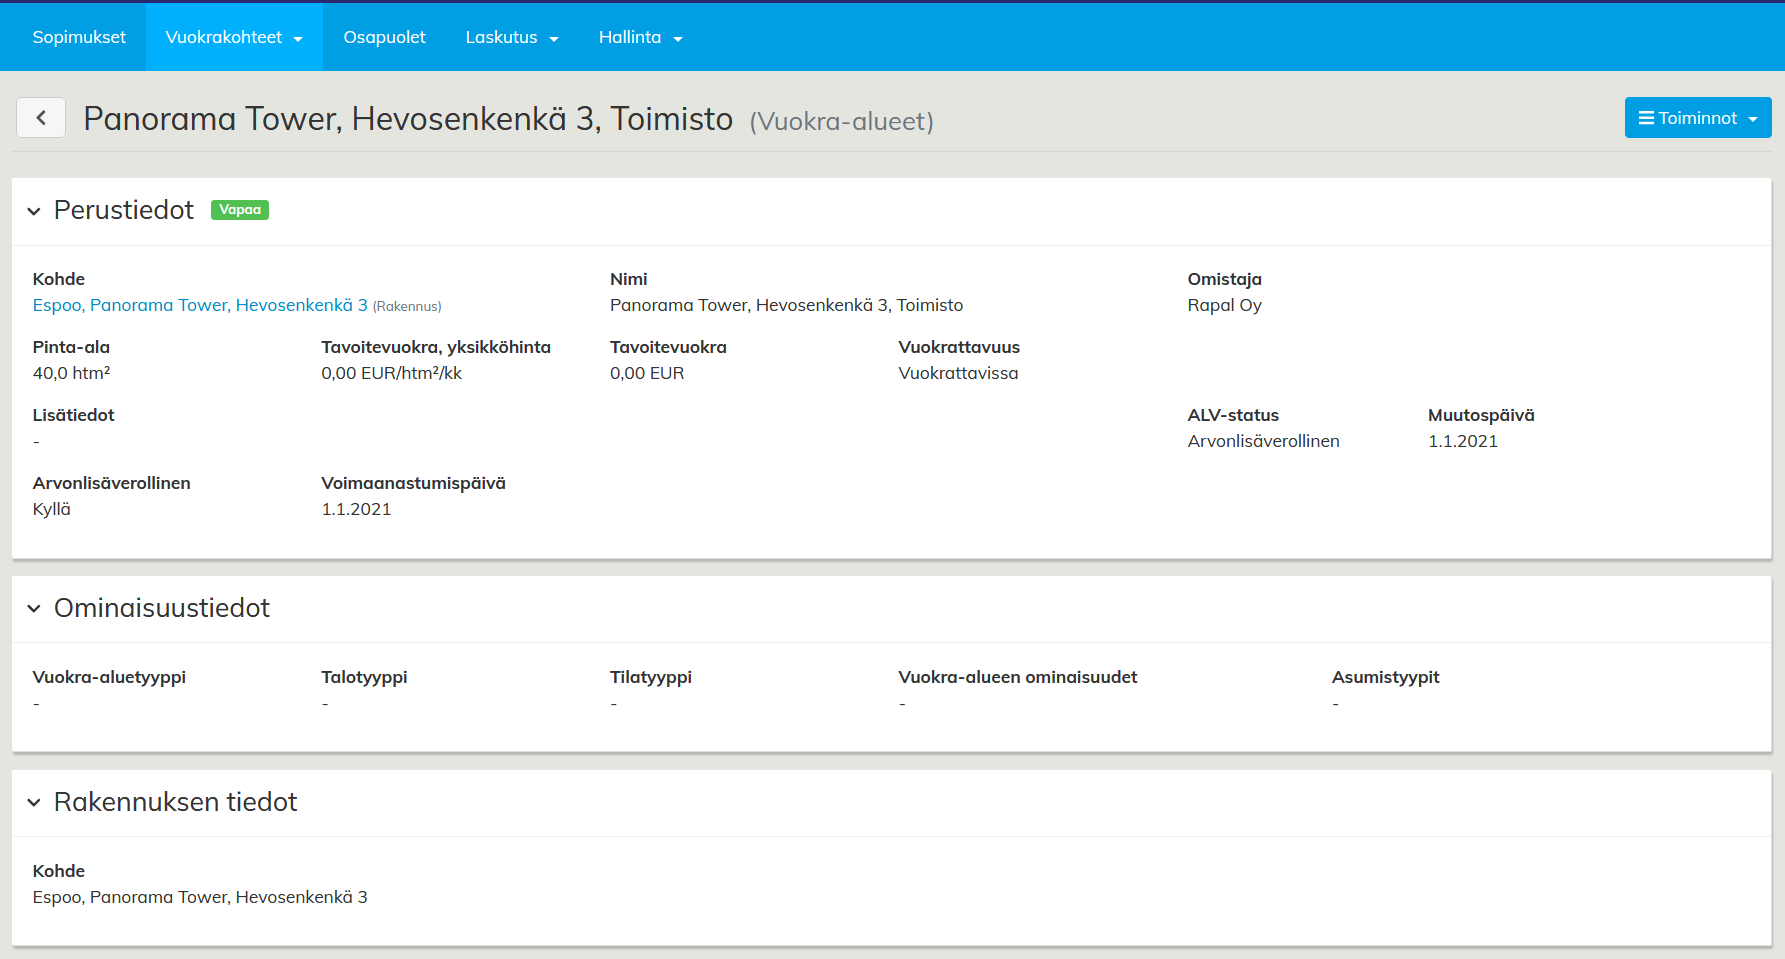This screenshot has width=1785, height=959.
Task: Open Espoo, Panorama Tower building link
Action: tap(200, 305)
